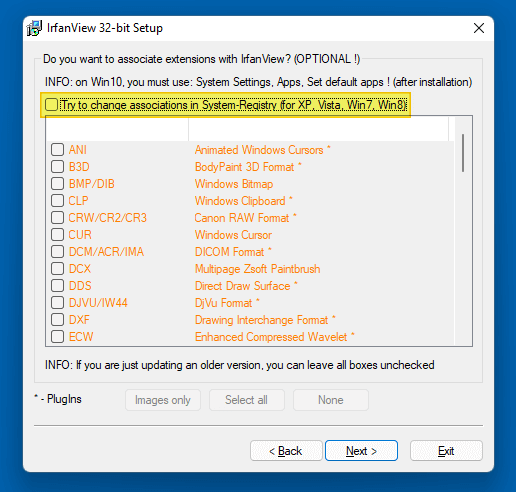Viewport: 516px width, 492px height.
Task: Enable 'Try to change associations in System-Registry' checkbox
Action: click(52, 105)
